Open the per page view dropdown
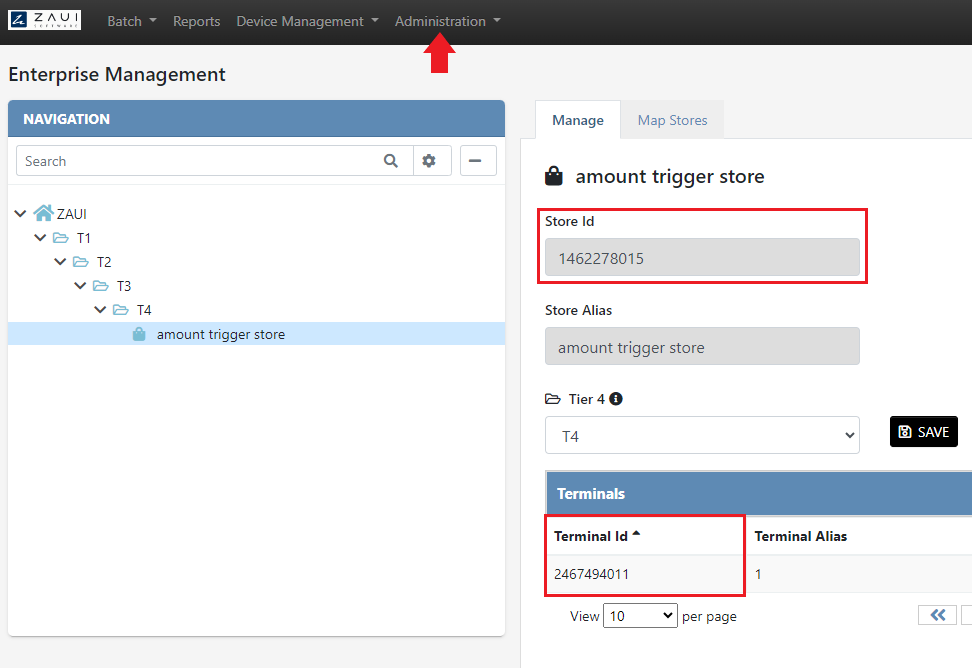This screenshot has height=668, width=972. [x=640, y=616]
